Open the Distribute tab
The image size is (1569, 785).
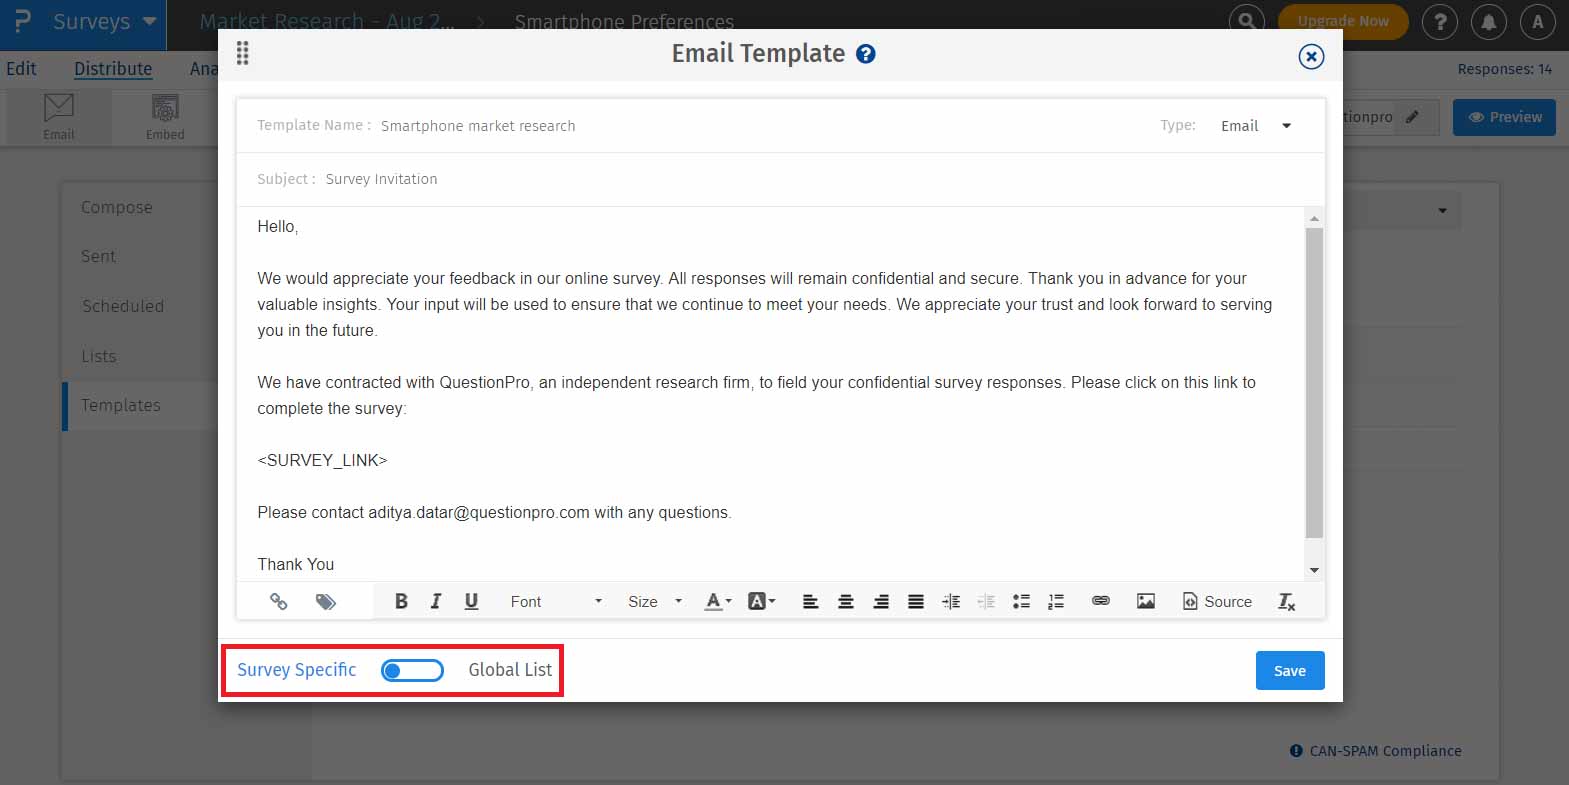click(113, 69)
